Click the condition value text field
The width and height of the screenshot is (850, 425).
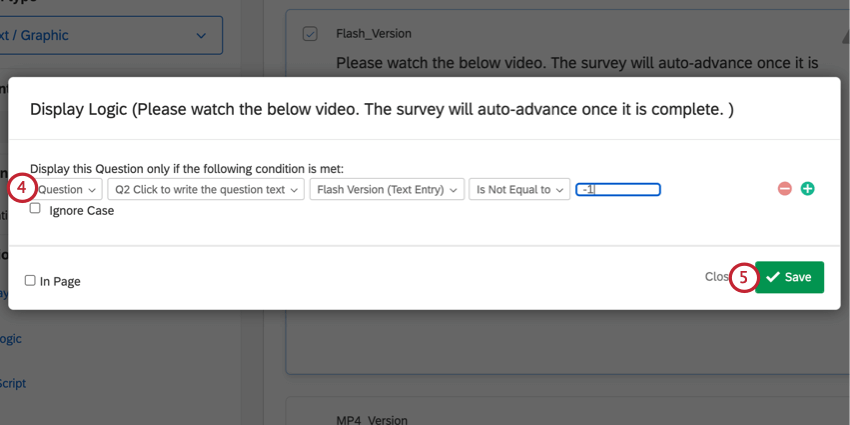[x=617, y=189]
